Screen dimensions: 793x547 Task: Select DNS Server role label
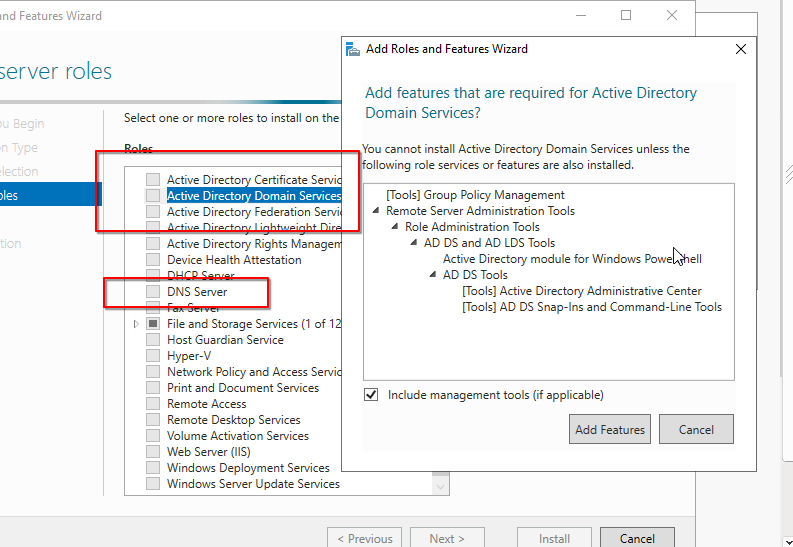point(197,292)
